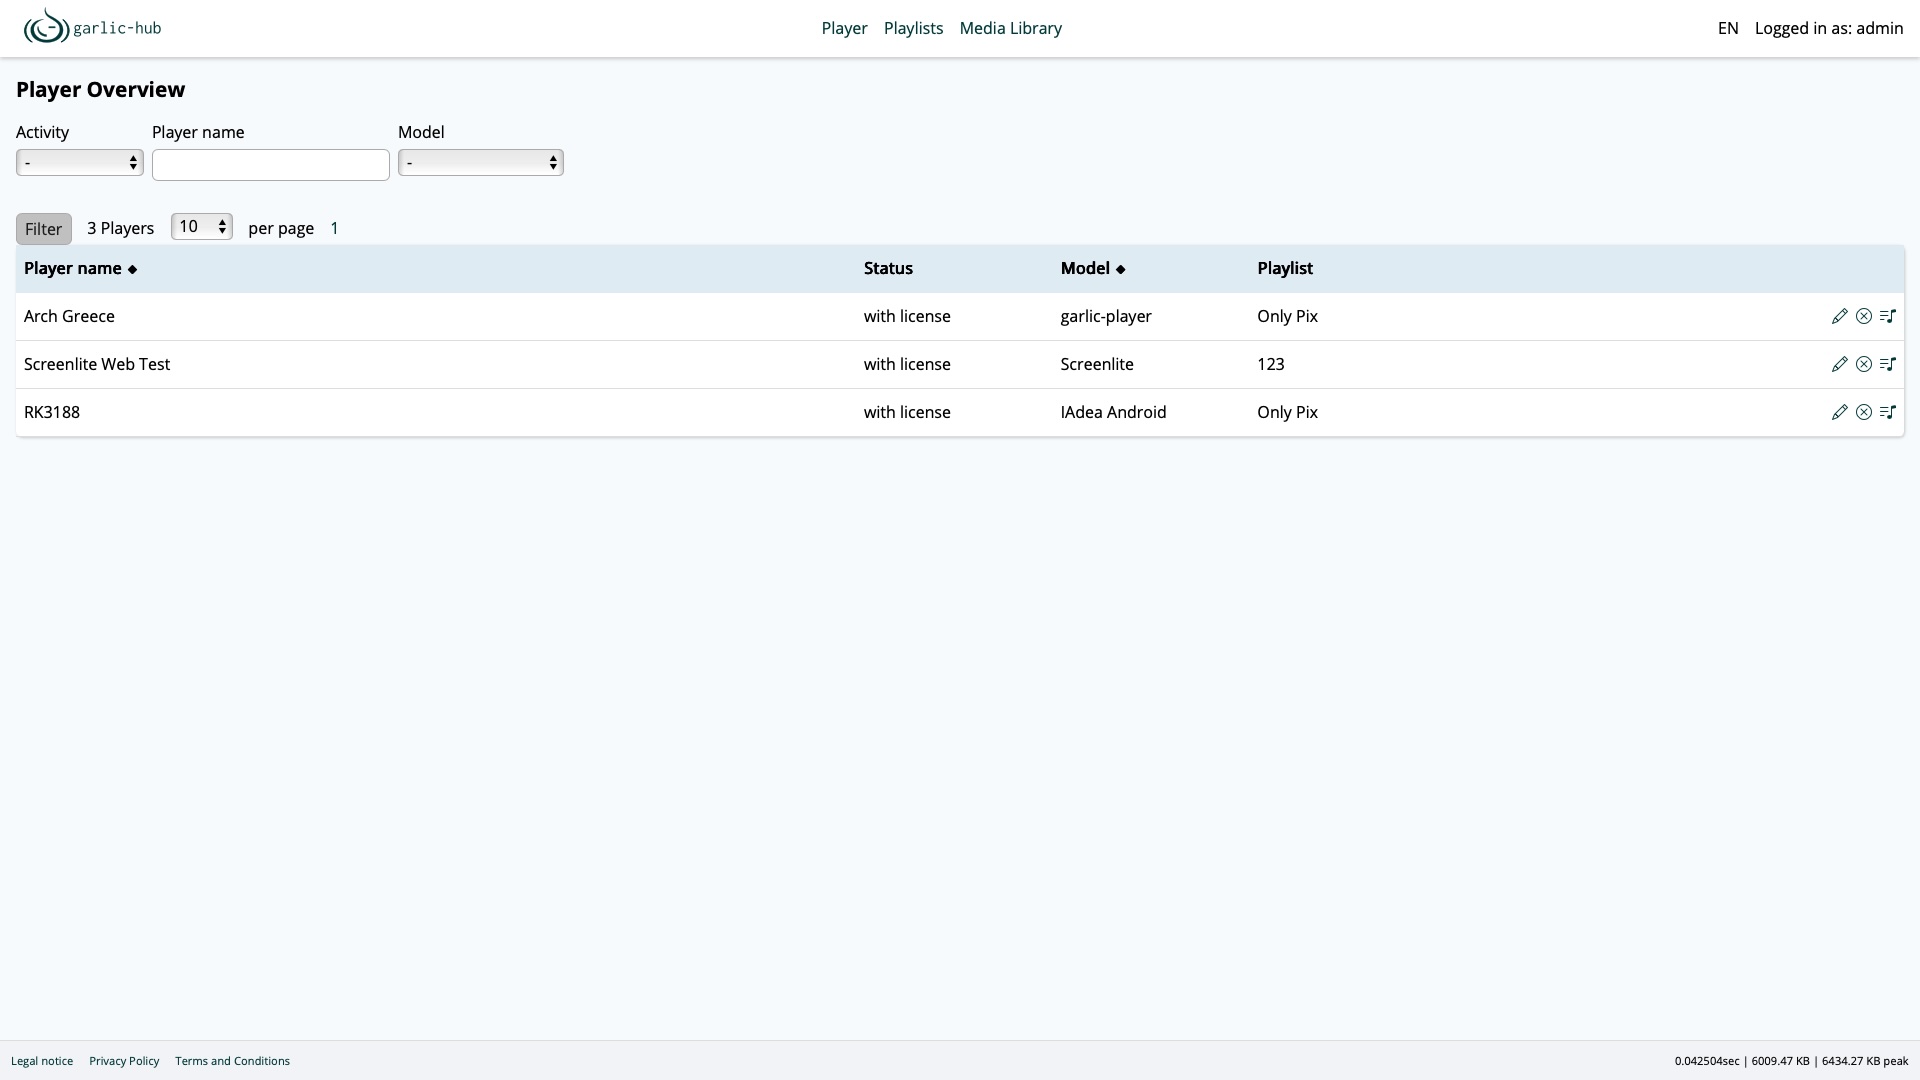1920x1080 pixels.
Task: Open playlist assignment for RK3188
Action: point(1887,412)
